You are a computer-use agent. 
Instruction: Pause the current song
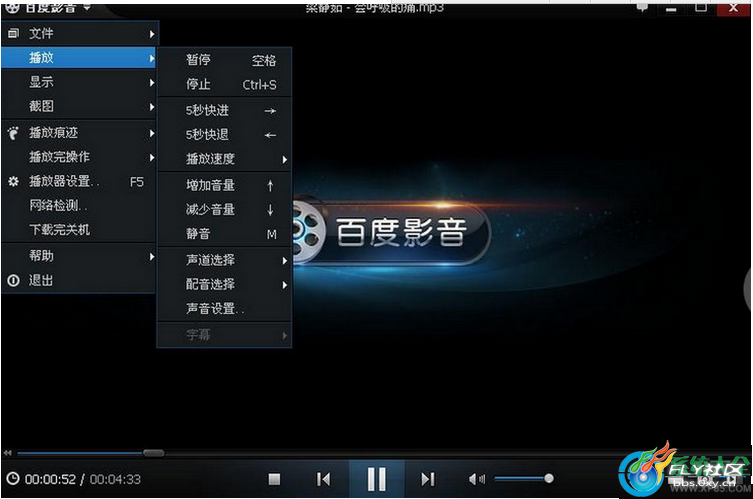tap(376, 479)
